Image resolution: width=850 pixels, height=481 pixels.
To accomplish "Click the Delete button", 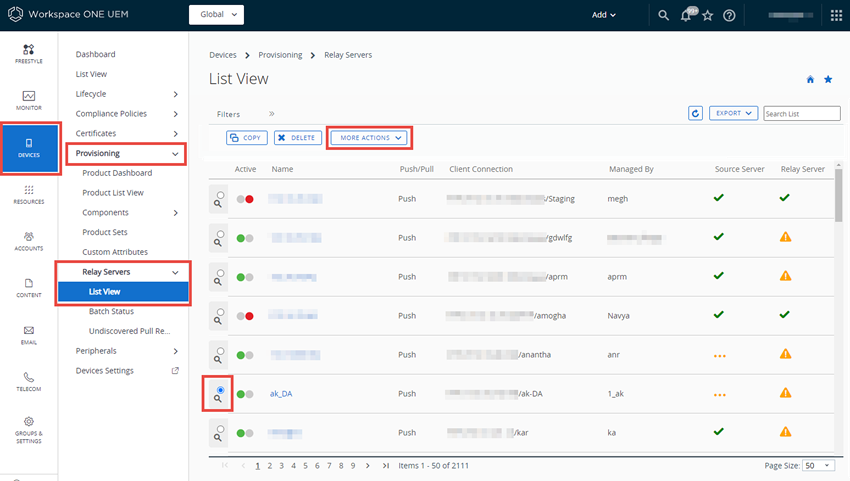I will point(298,138).
